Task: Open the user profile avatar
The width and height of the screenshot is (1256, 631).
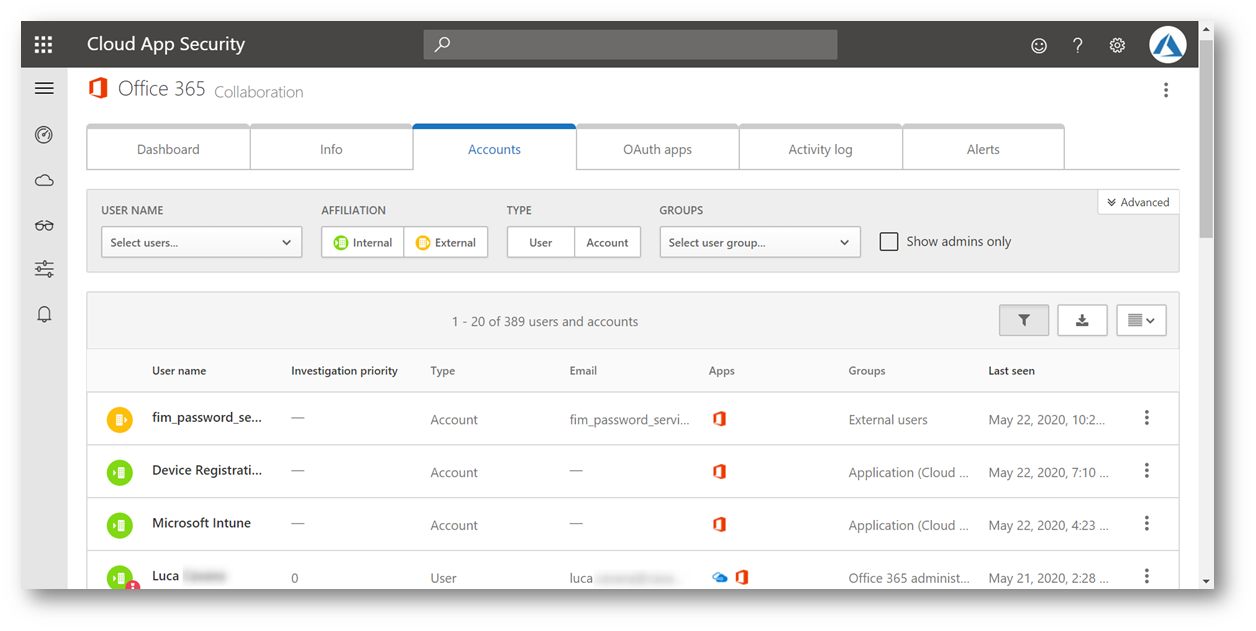Action: [1167, 45]
